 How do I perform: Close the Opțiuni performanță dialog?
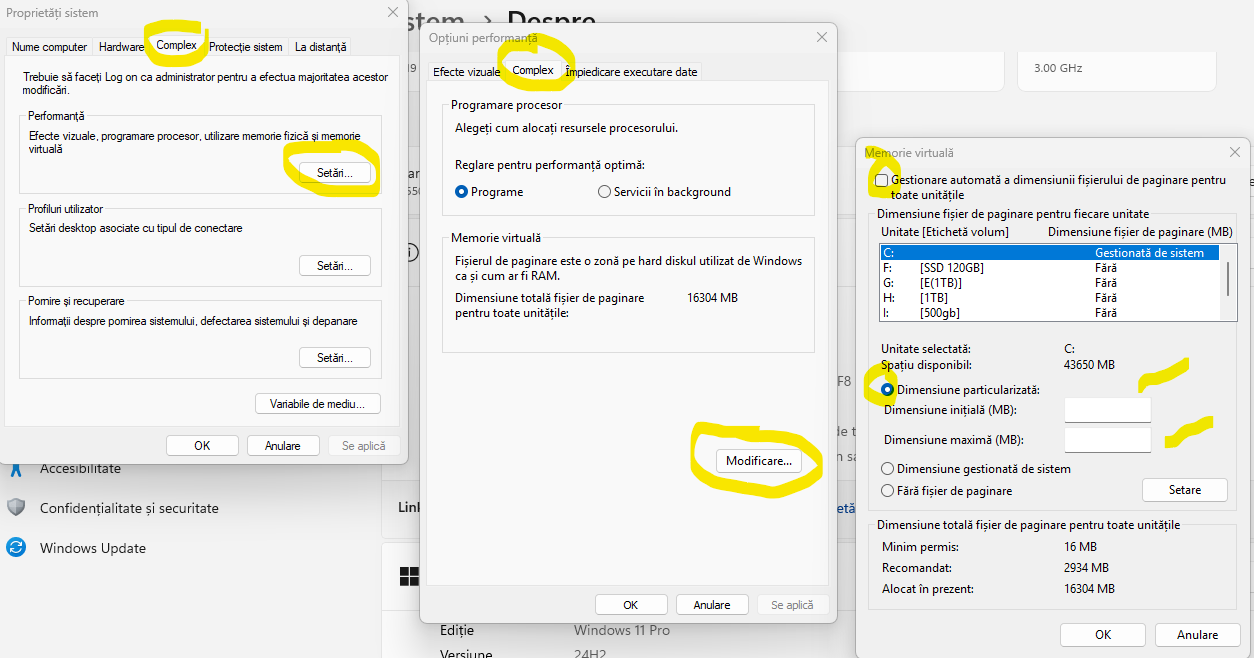pos(822,37)
